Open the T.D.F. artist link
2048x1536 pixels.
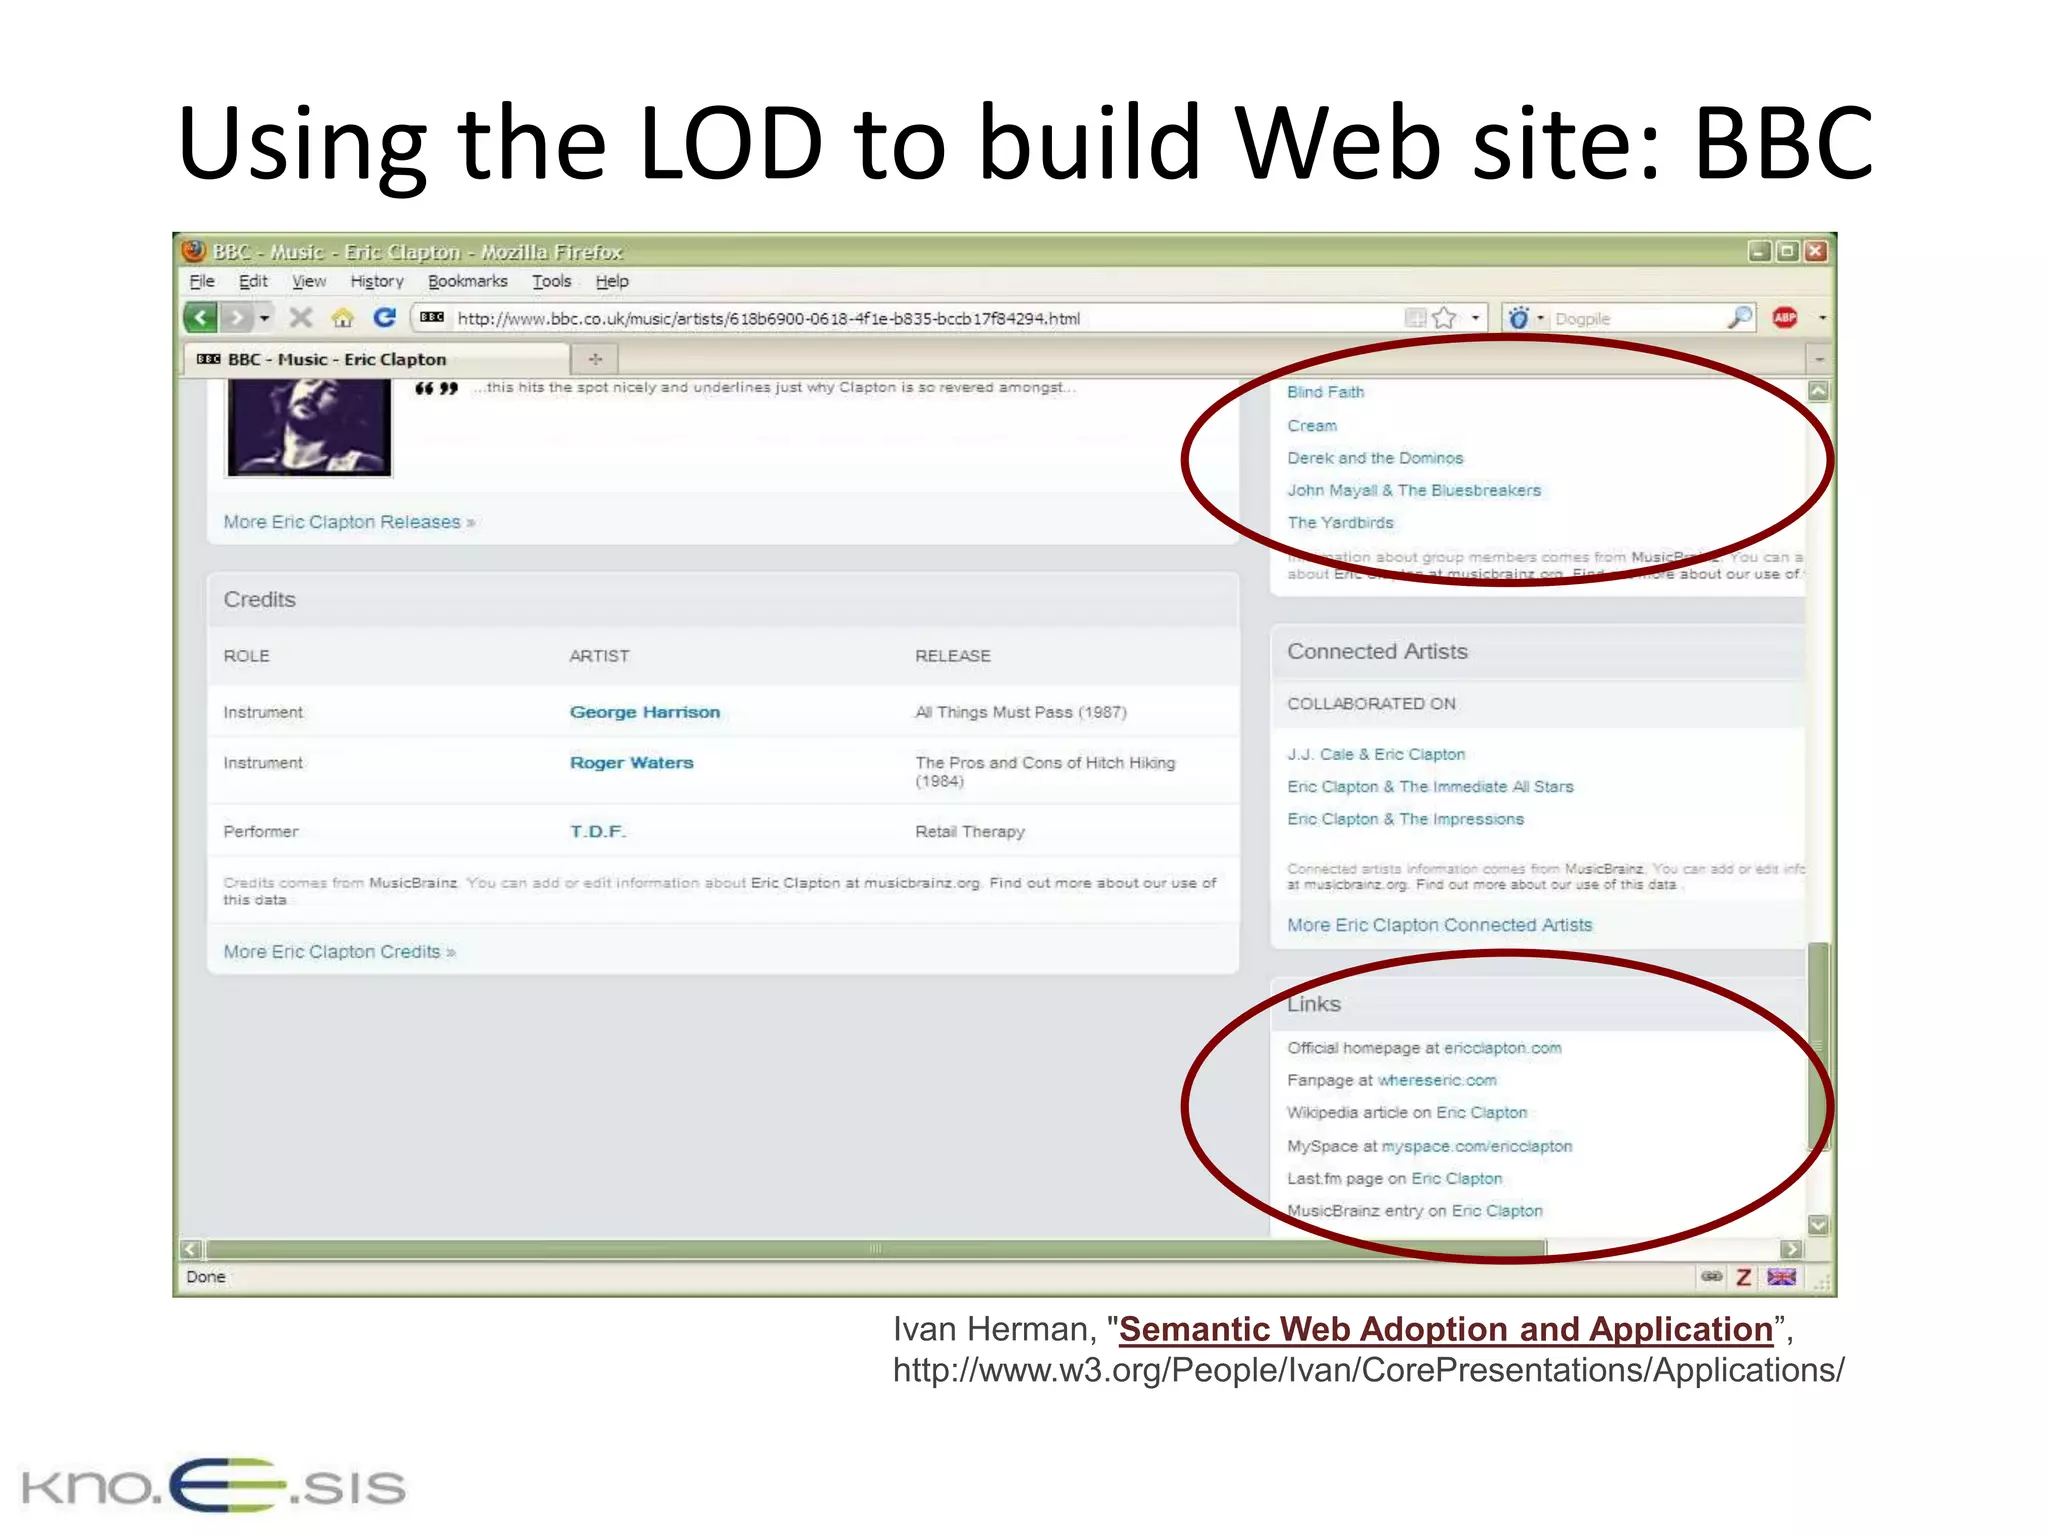pyautogui.click(x=598, y=831)
